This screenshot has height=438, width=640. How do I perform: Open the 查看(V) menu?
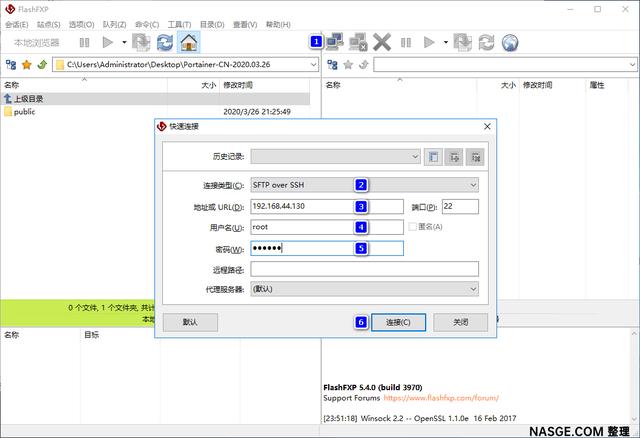(x=245, y=24)
